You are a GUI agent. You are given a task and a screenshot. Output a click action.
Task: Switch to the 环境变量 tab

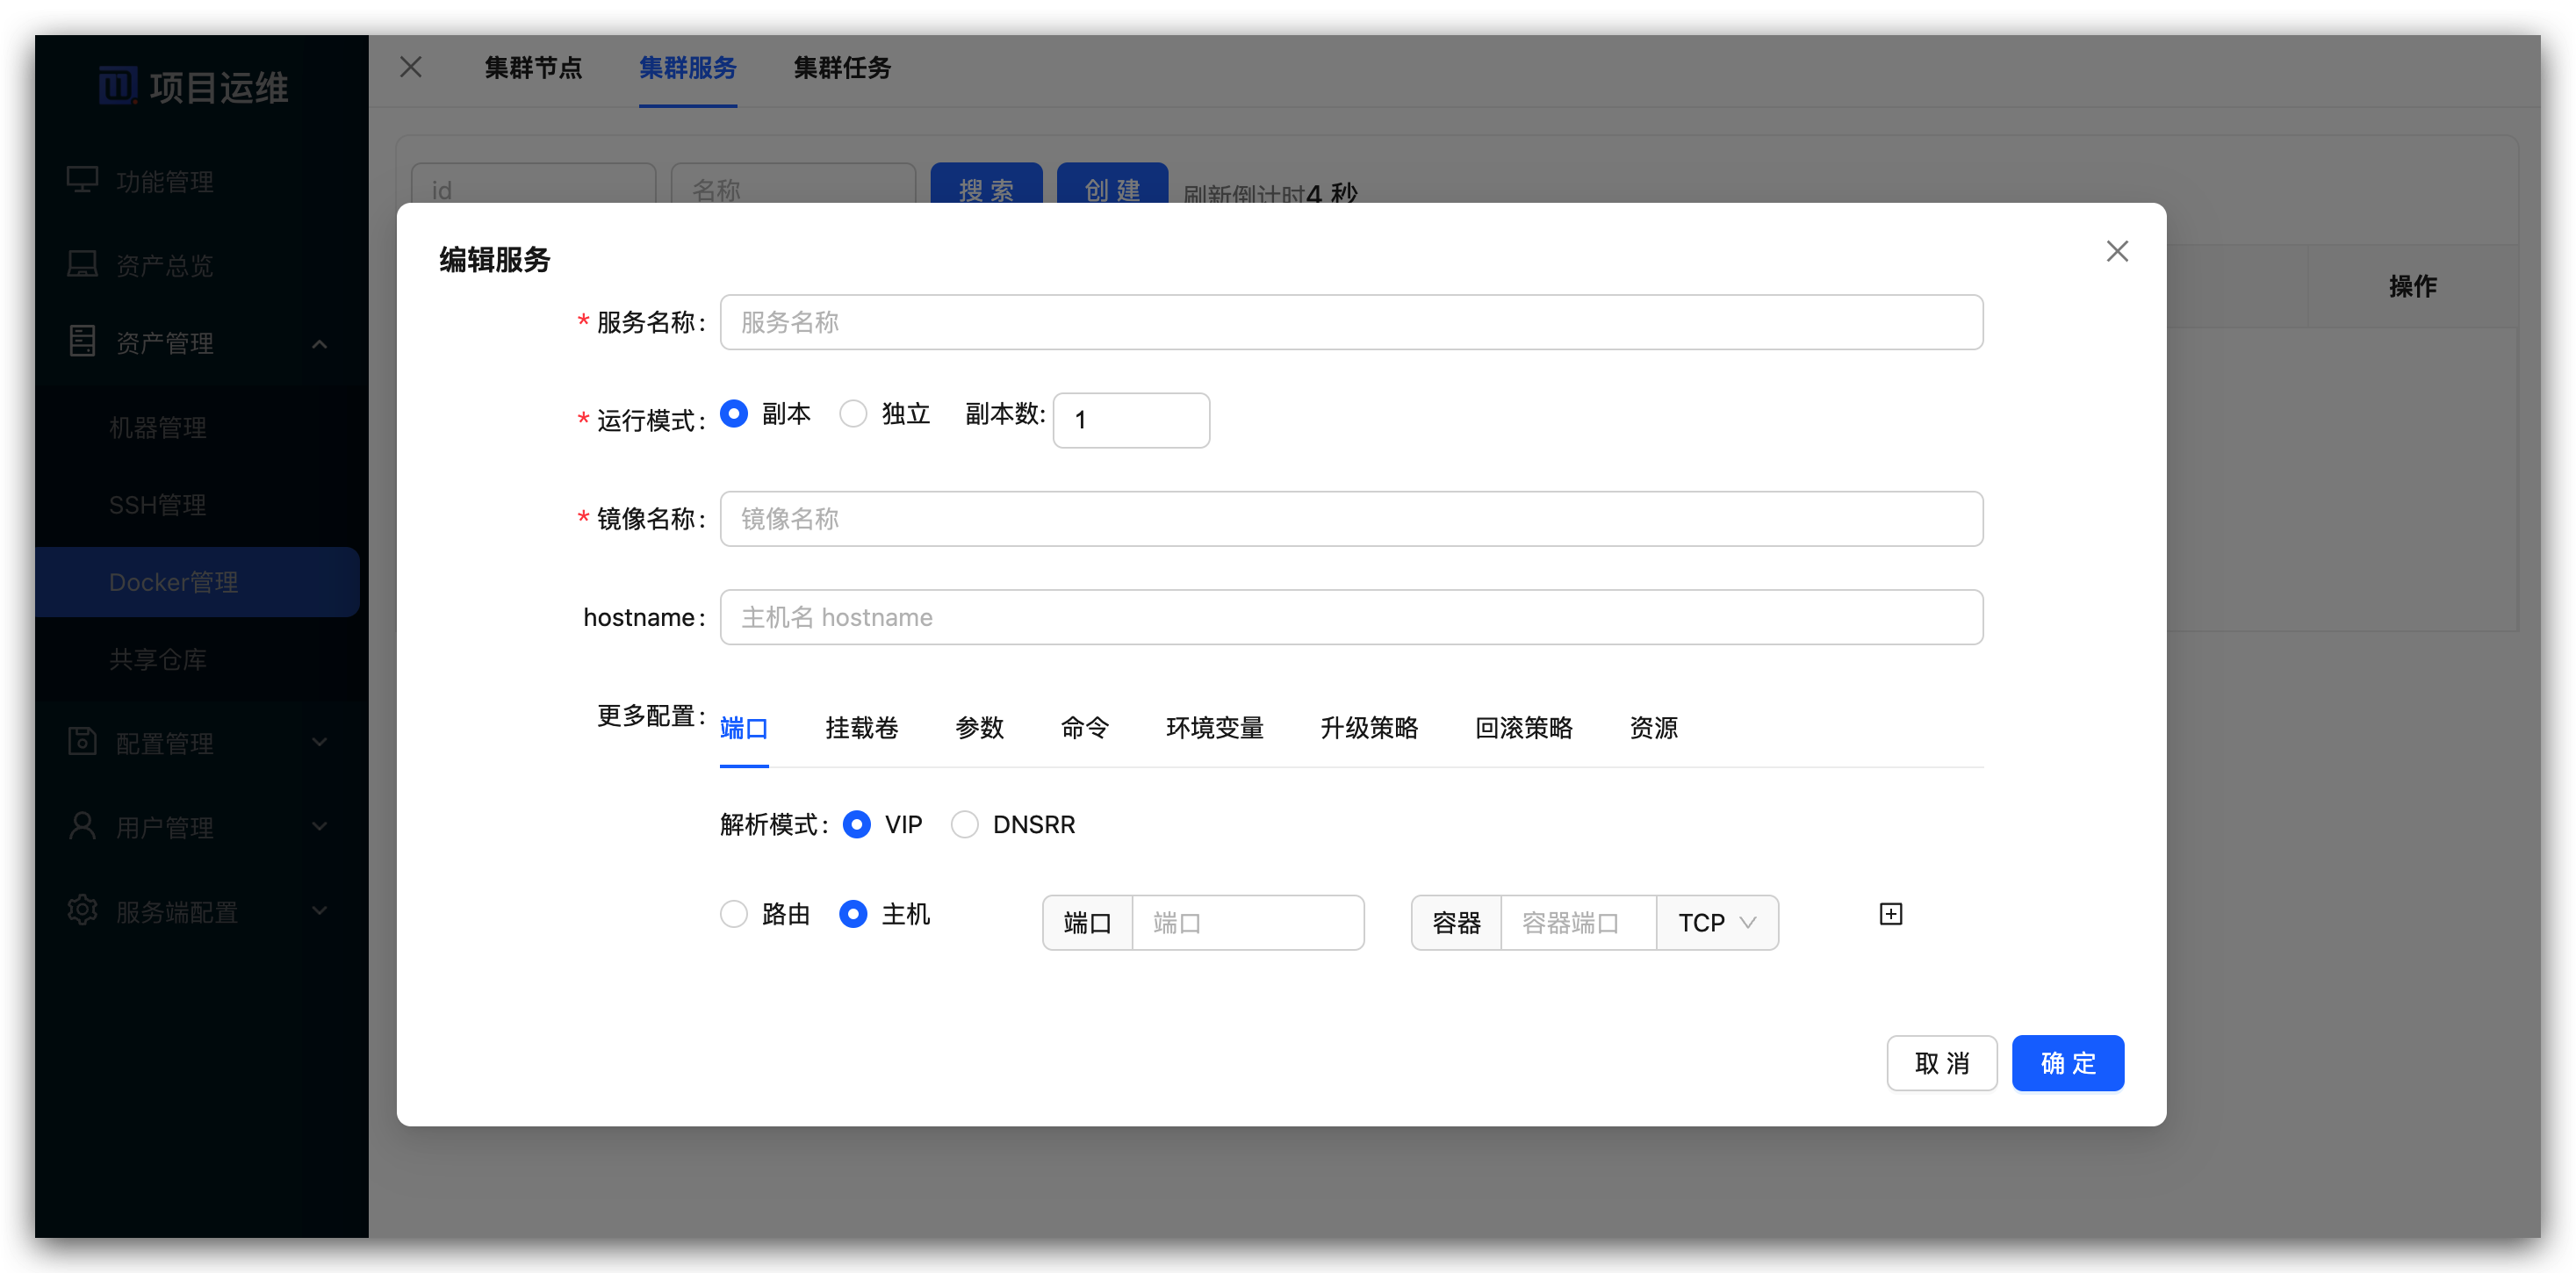pyautogui.click(x=1214, y=728)
